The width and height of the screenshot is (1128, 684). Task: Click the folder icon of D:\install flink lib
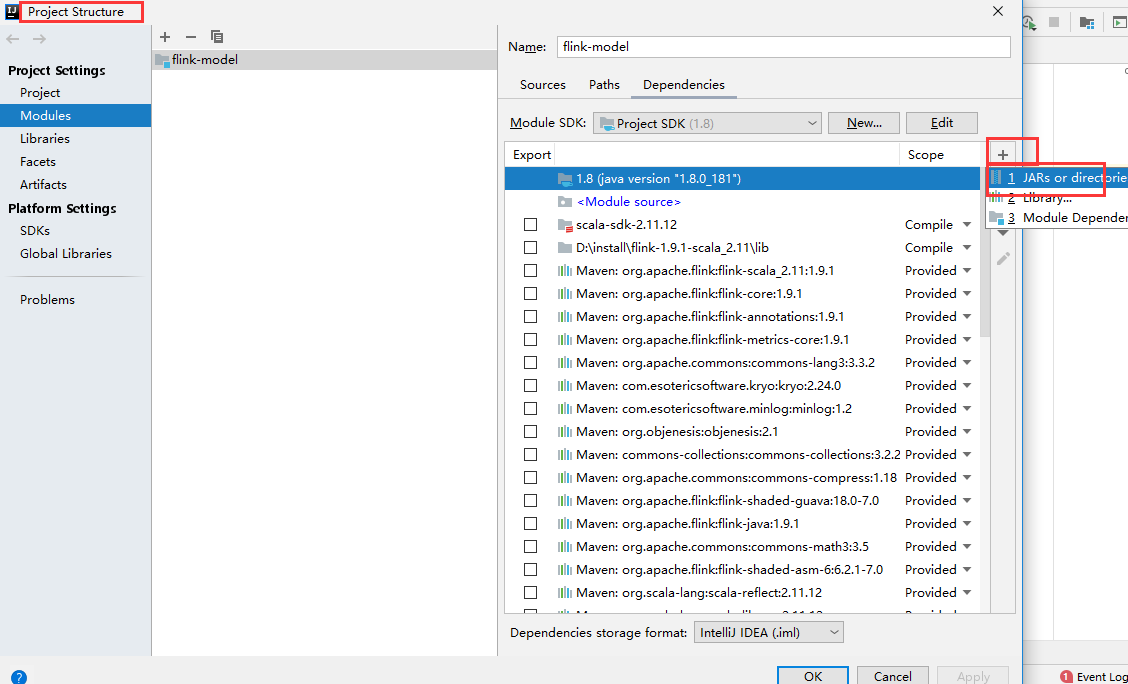pos(565,247)
